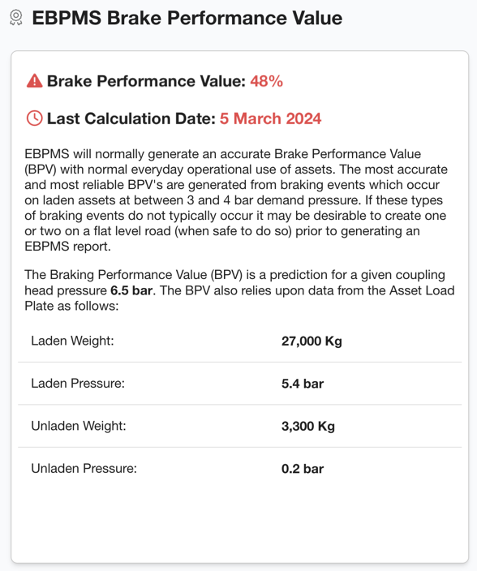Click the 0.2 bar value
This screenshot has width=477, height=571.
pos(303,469)
